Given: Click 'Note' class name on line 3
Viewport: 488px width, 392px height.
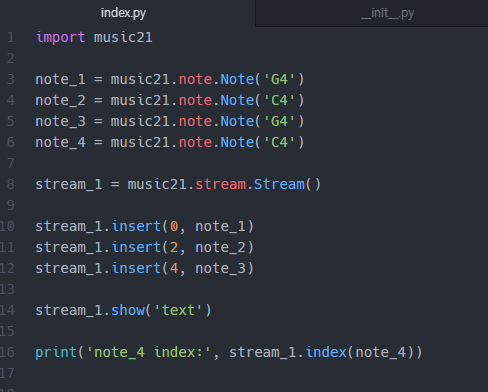Looking at the screenshot, I should tap(237, 79).
